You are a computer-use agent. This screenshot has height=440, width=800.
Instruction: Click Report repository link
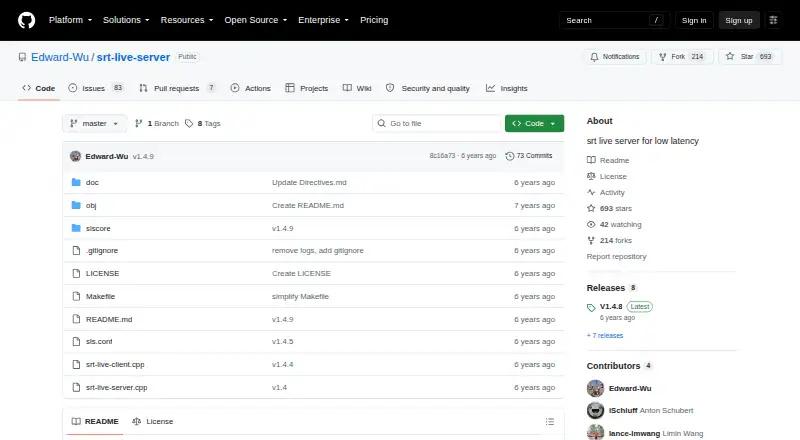pos(616,256)
